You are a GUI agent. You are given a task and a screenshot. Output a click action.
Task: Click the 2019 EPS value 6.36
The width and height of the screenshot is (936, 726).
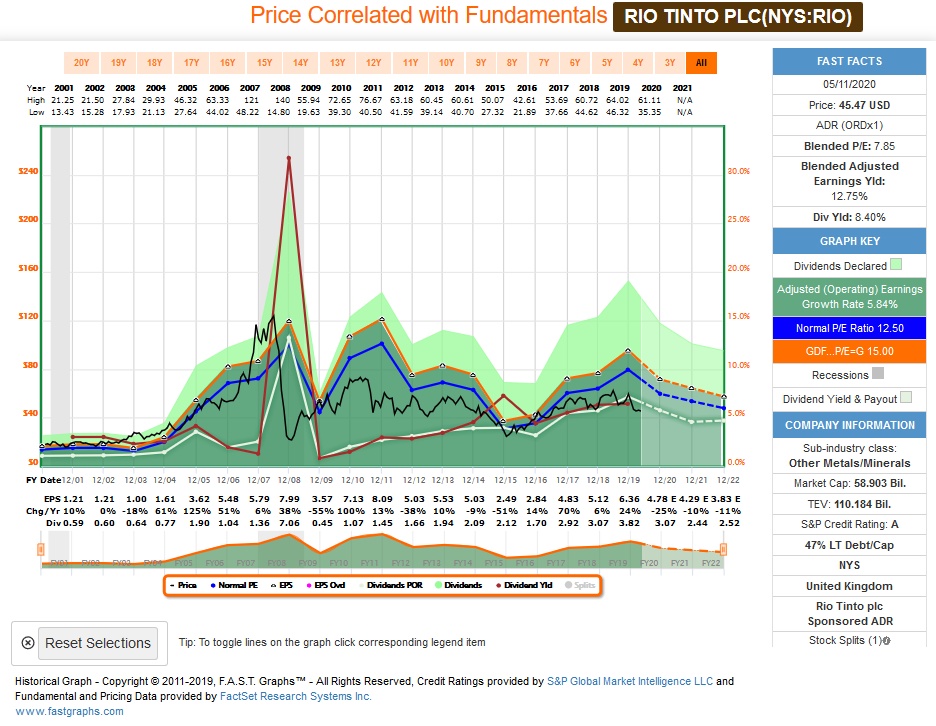[x=629, y=499]
